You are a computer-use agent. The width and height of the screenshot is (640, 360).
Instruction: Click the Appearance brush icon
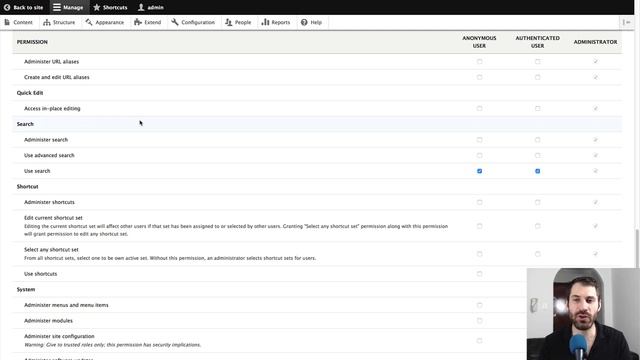[89, 22]
